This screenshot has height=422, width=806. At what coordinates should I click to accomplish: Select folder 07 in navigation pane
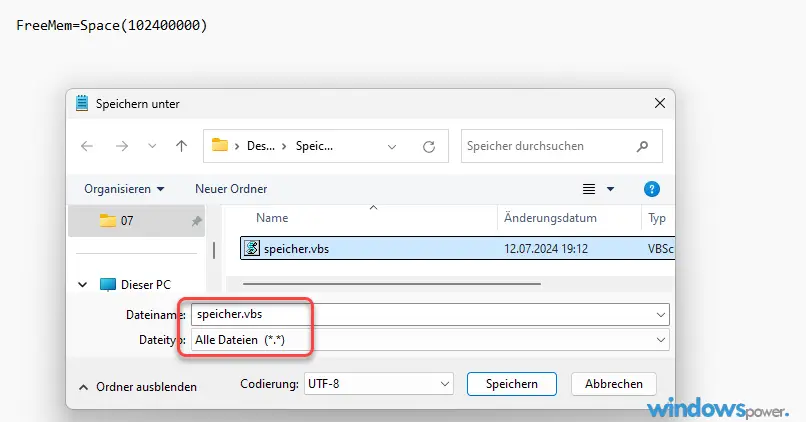(x=136, y=221)
